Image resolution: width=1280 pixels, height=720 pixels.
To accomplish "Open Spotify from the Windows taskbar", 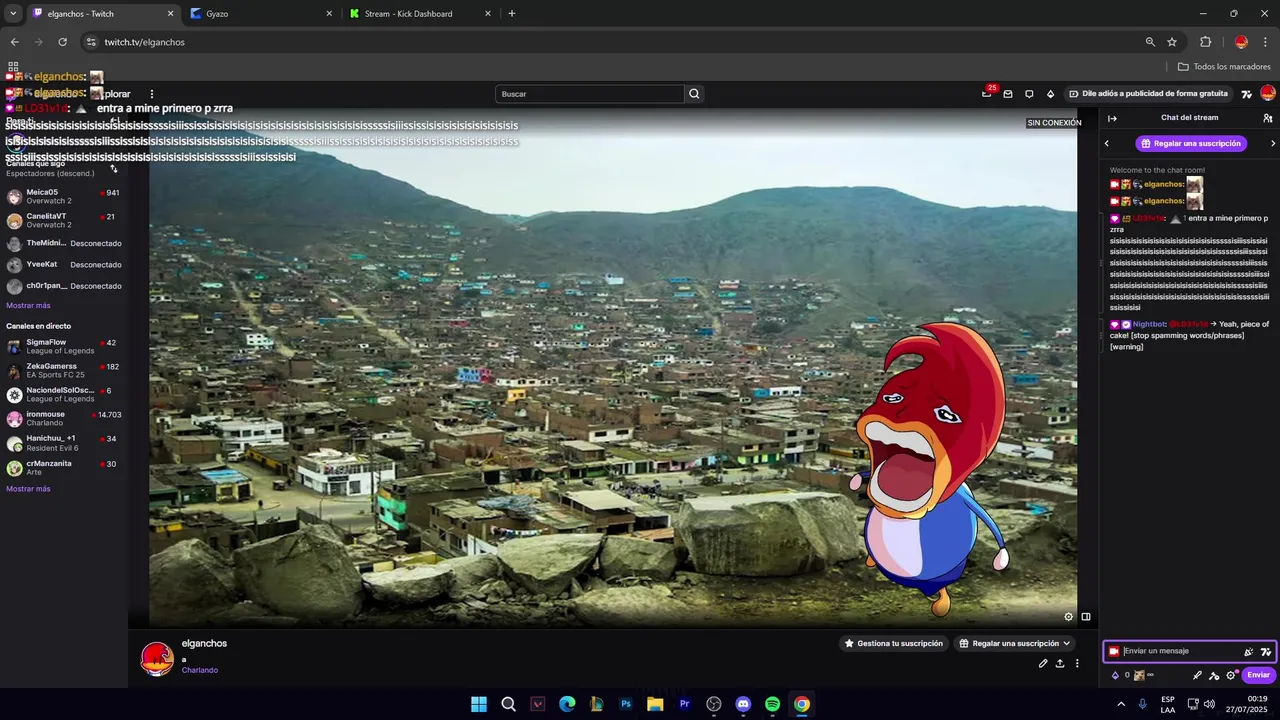I will click(x=772, y=704).
